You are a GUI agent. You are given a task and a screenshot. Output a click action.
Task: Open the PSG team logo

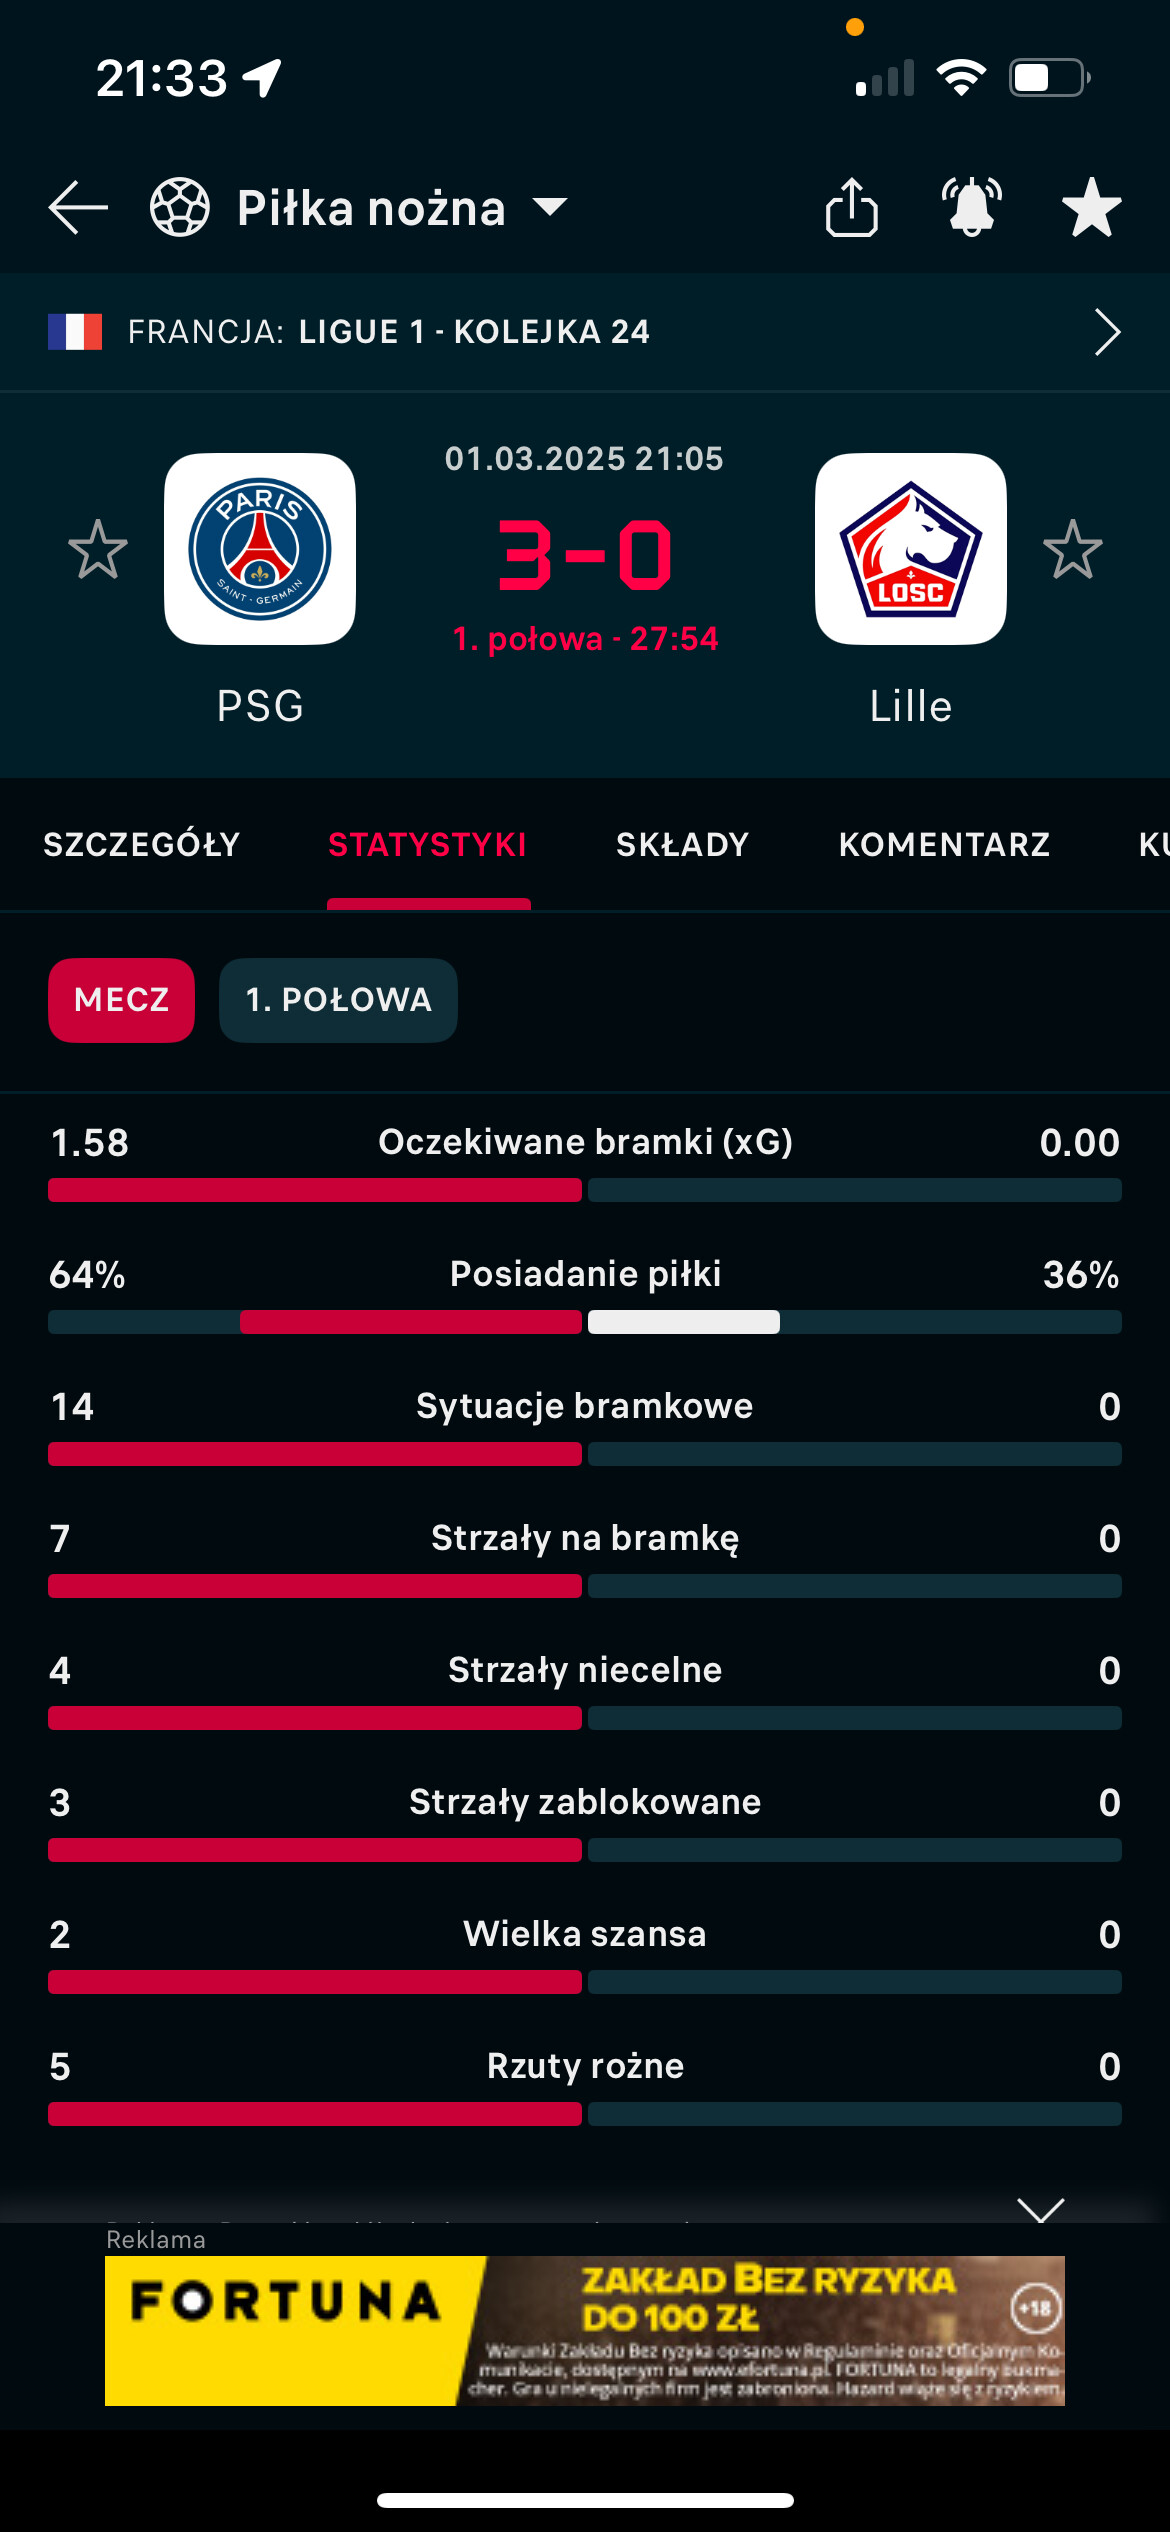(260, 549)
